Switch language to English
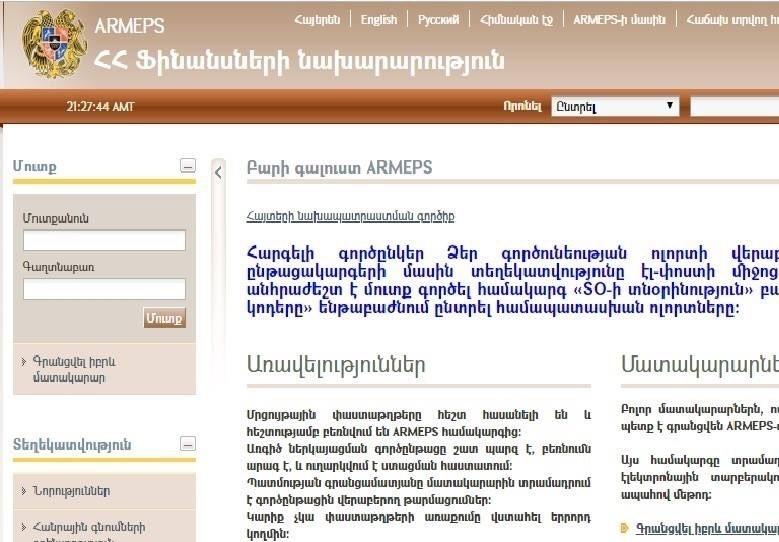Screen dimensions: 779x542 point(379,20)
